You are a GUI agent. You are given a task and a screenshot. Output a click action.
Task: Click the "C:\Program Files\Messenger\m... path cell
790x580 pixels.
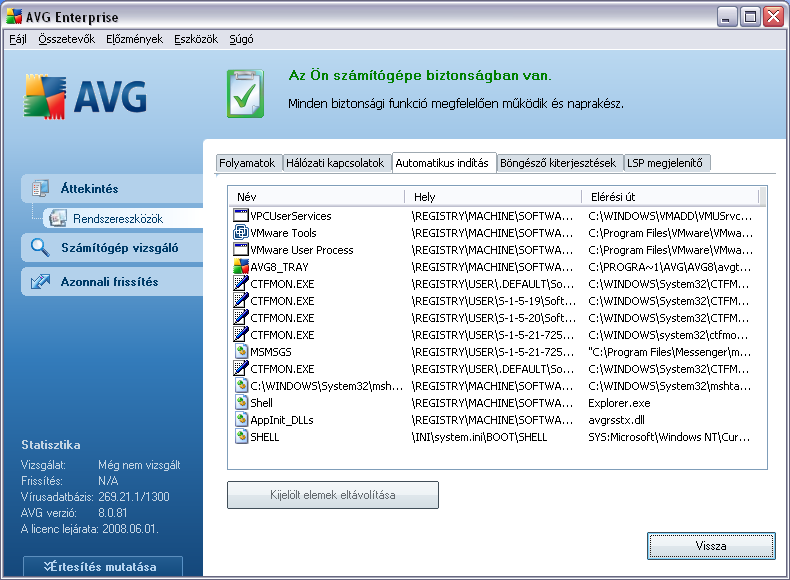pos(670,352)
